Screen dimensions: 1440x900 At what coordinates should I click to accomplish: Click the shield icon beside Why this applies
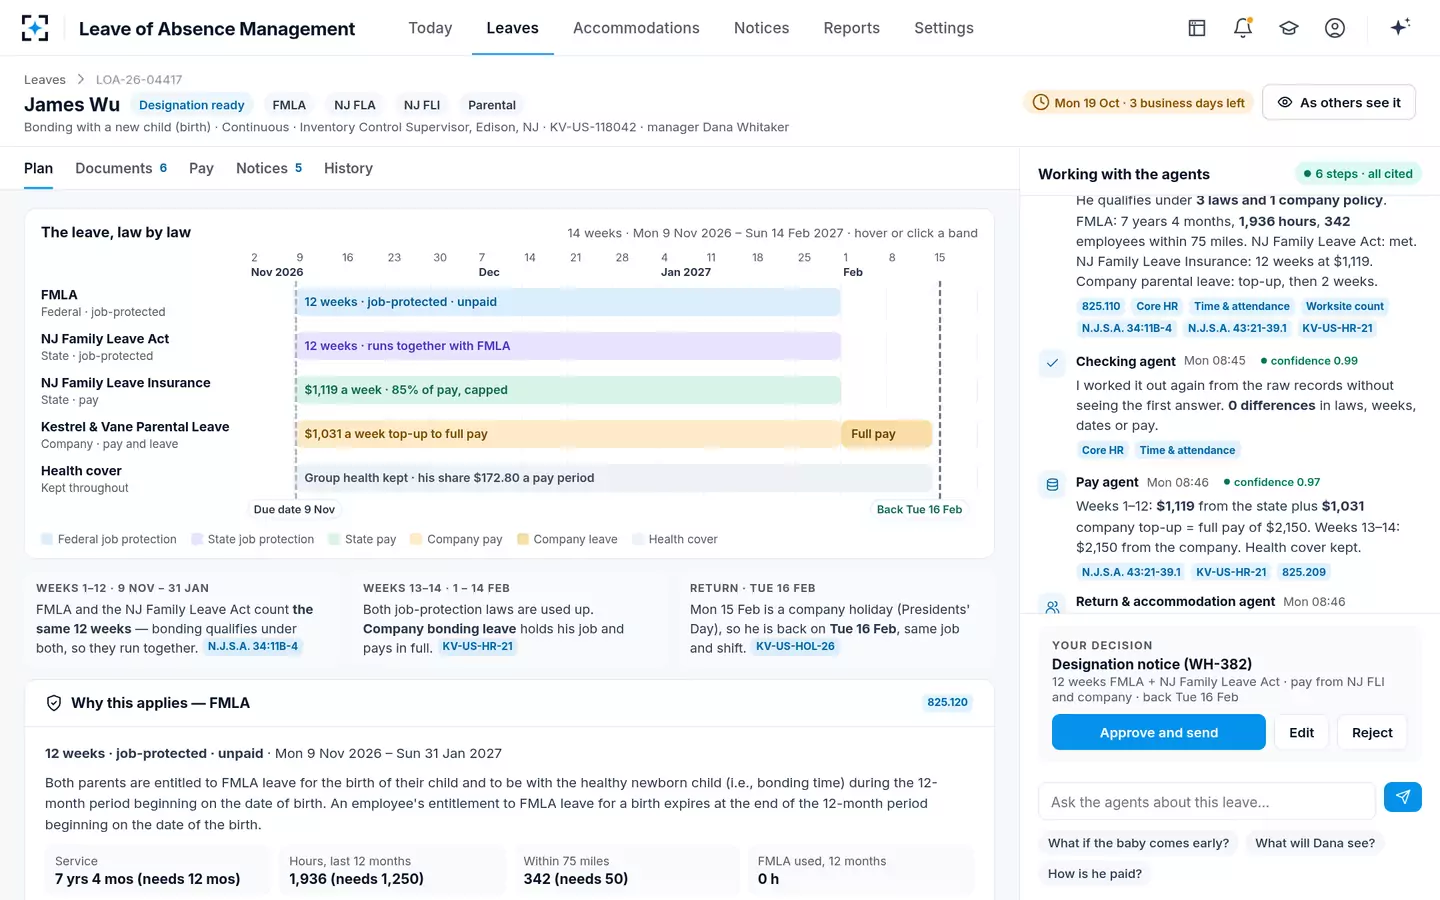[x=54, y=703]
